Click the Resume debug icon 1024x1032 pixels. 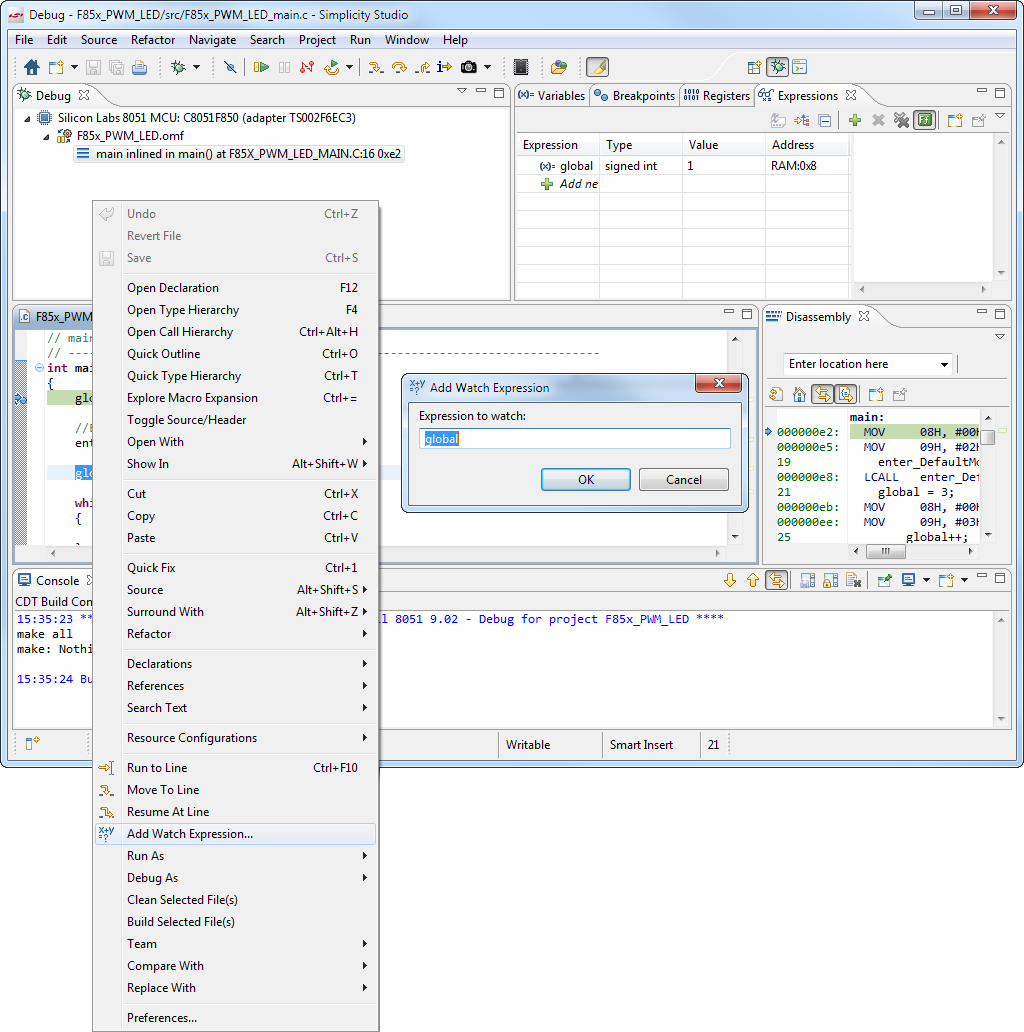260,67
